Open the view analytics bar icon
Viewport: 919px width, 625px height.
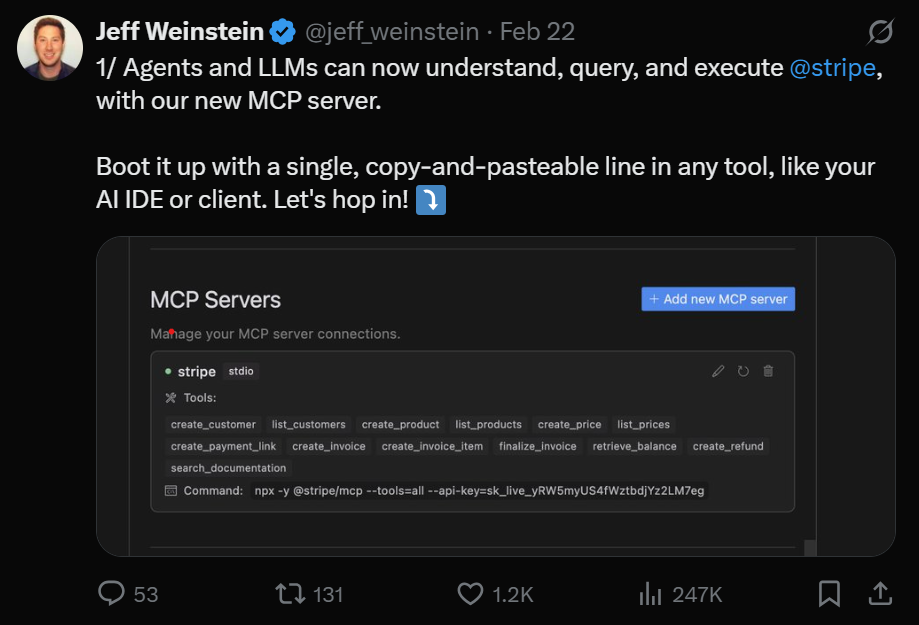650,593
